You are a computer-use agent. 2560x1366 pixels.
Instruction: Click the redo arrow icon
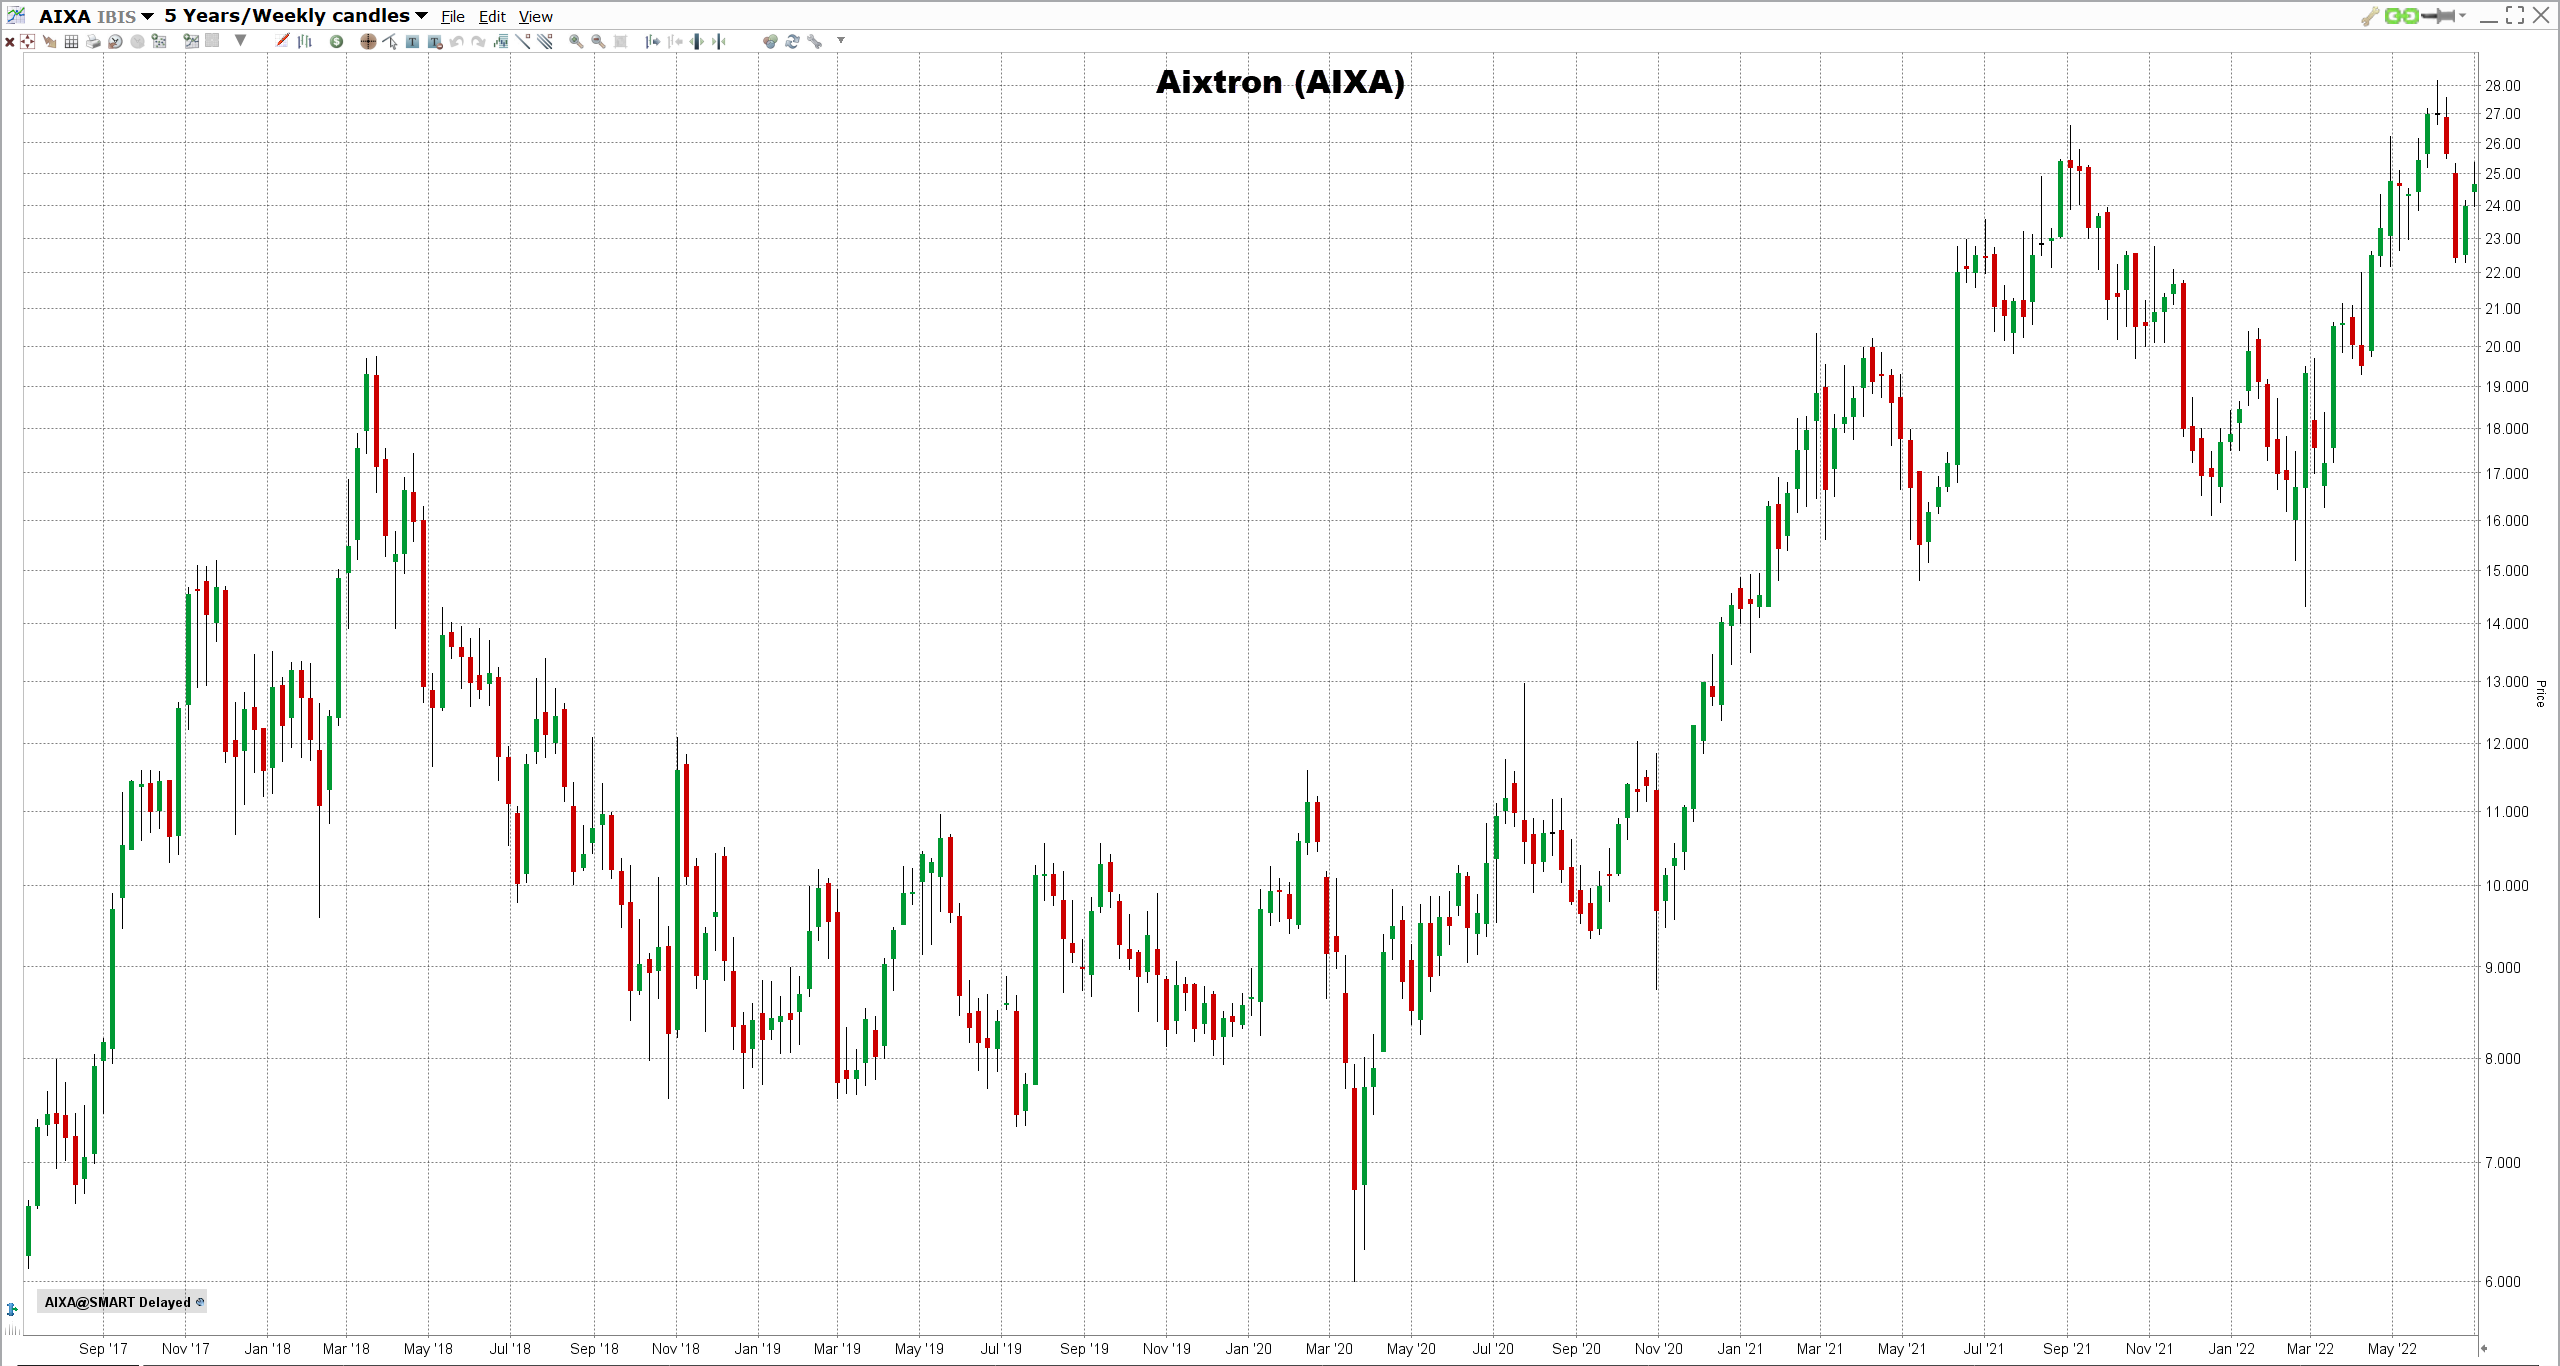[x=478, y=41]
